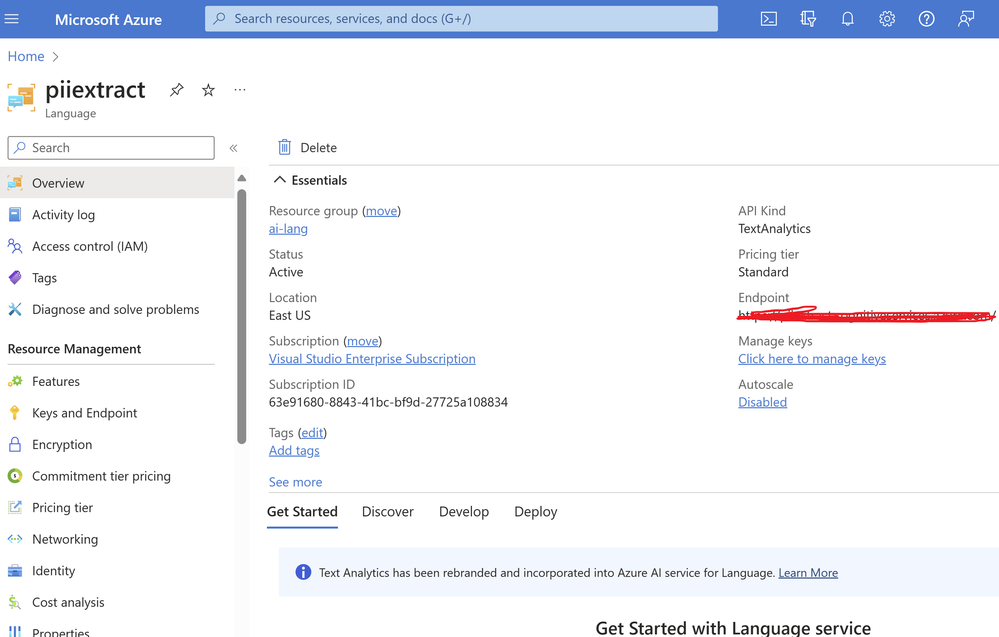Click the sidebar vertical scrollbar thumb
Screen dimensions: 999x637
(241, 317)
